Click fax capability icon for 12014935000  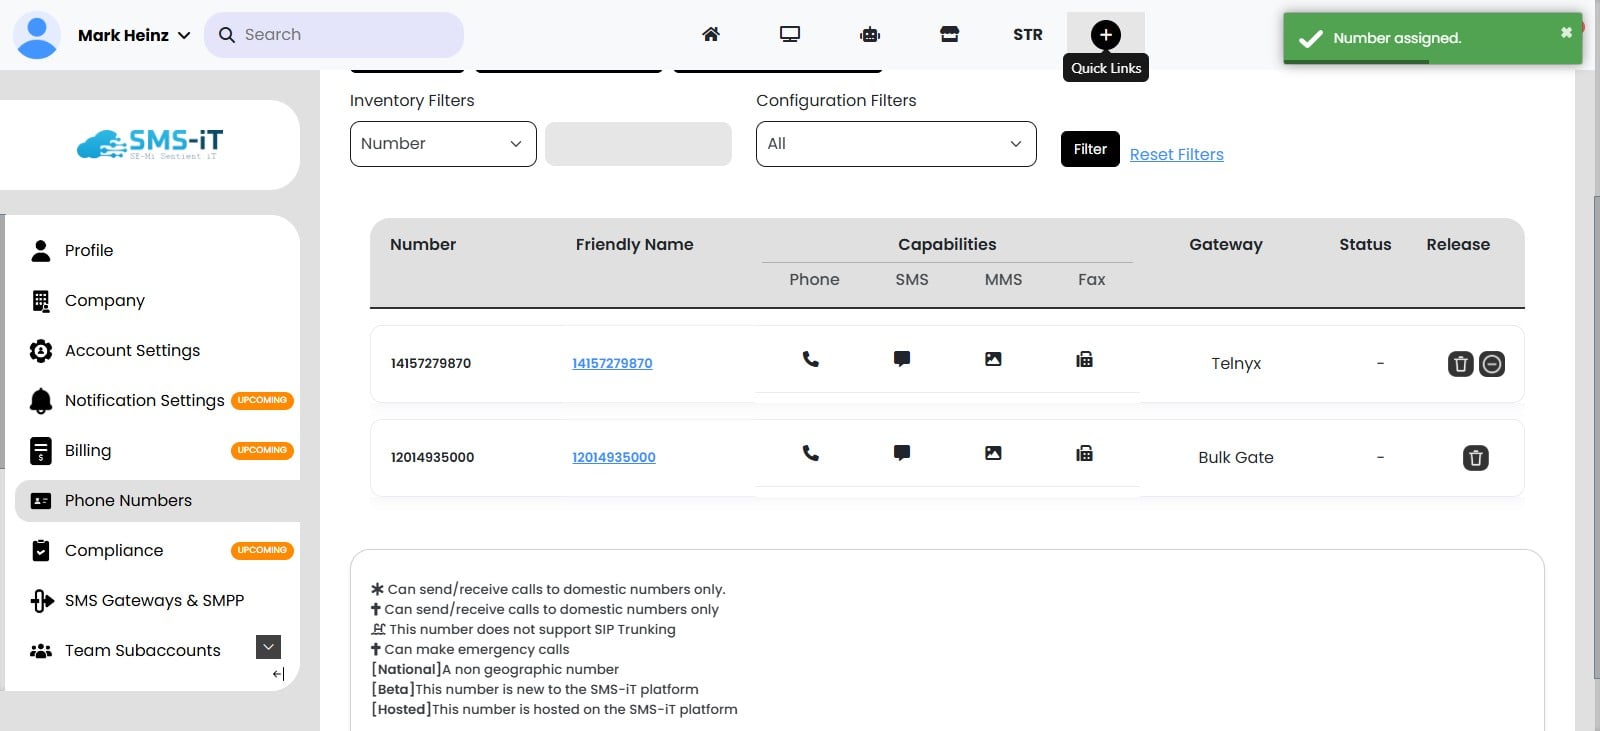pyautogui.click(x=1084, y=453)
